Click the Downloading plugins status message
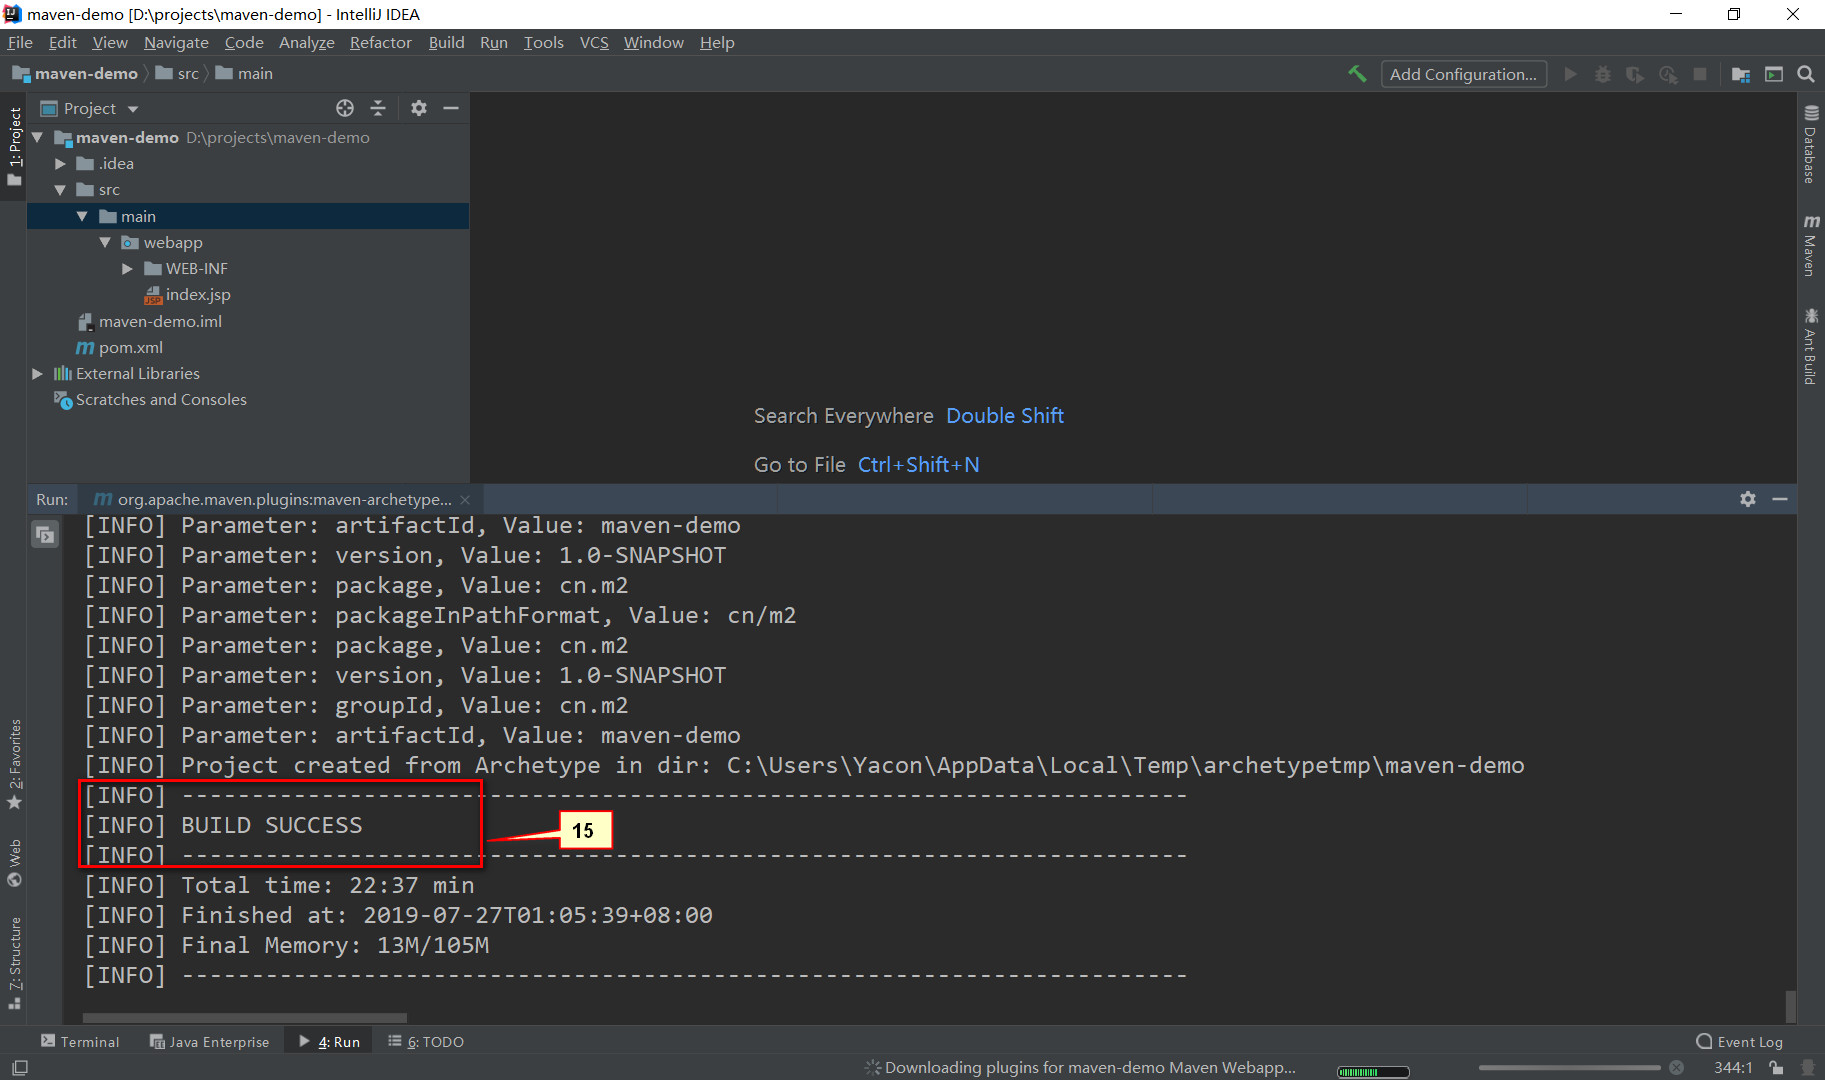 [1090, 1068]
